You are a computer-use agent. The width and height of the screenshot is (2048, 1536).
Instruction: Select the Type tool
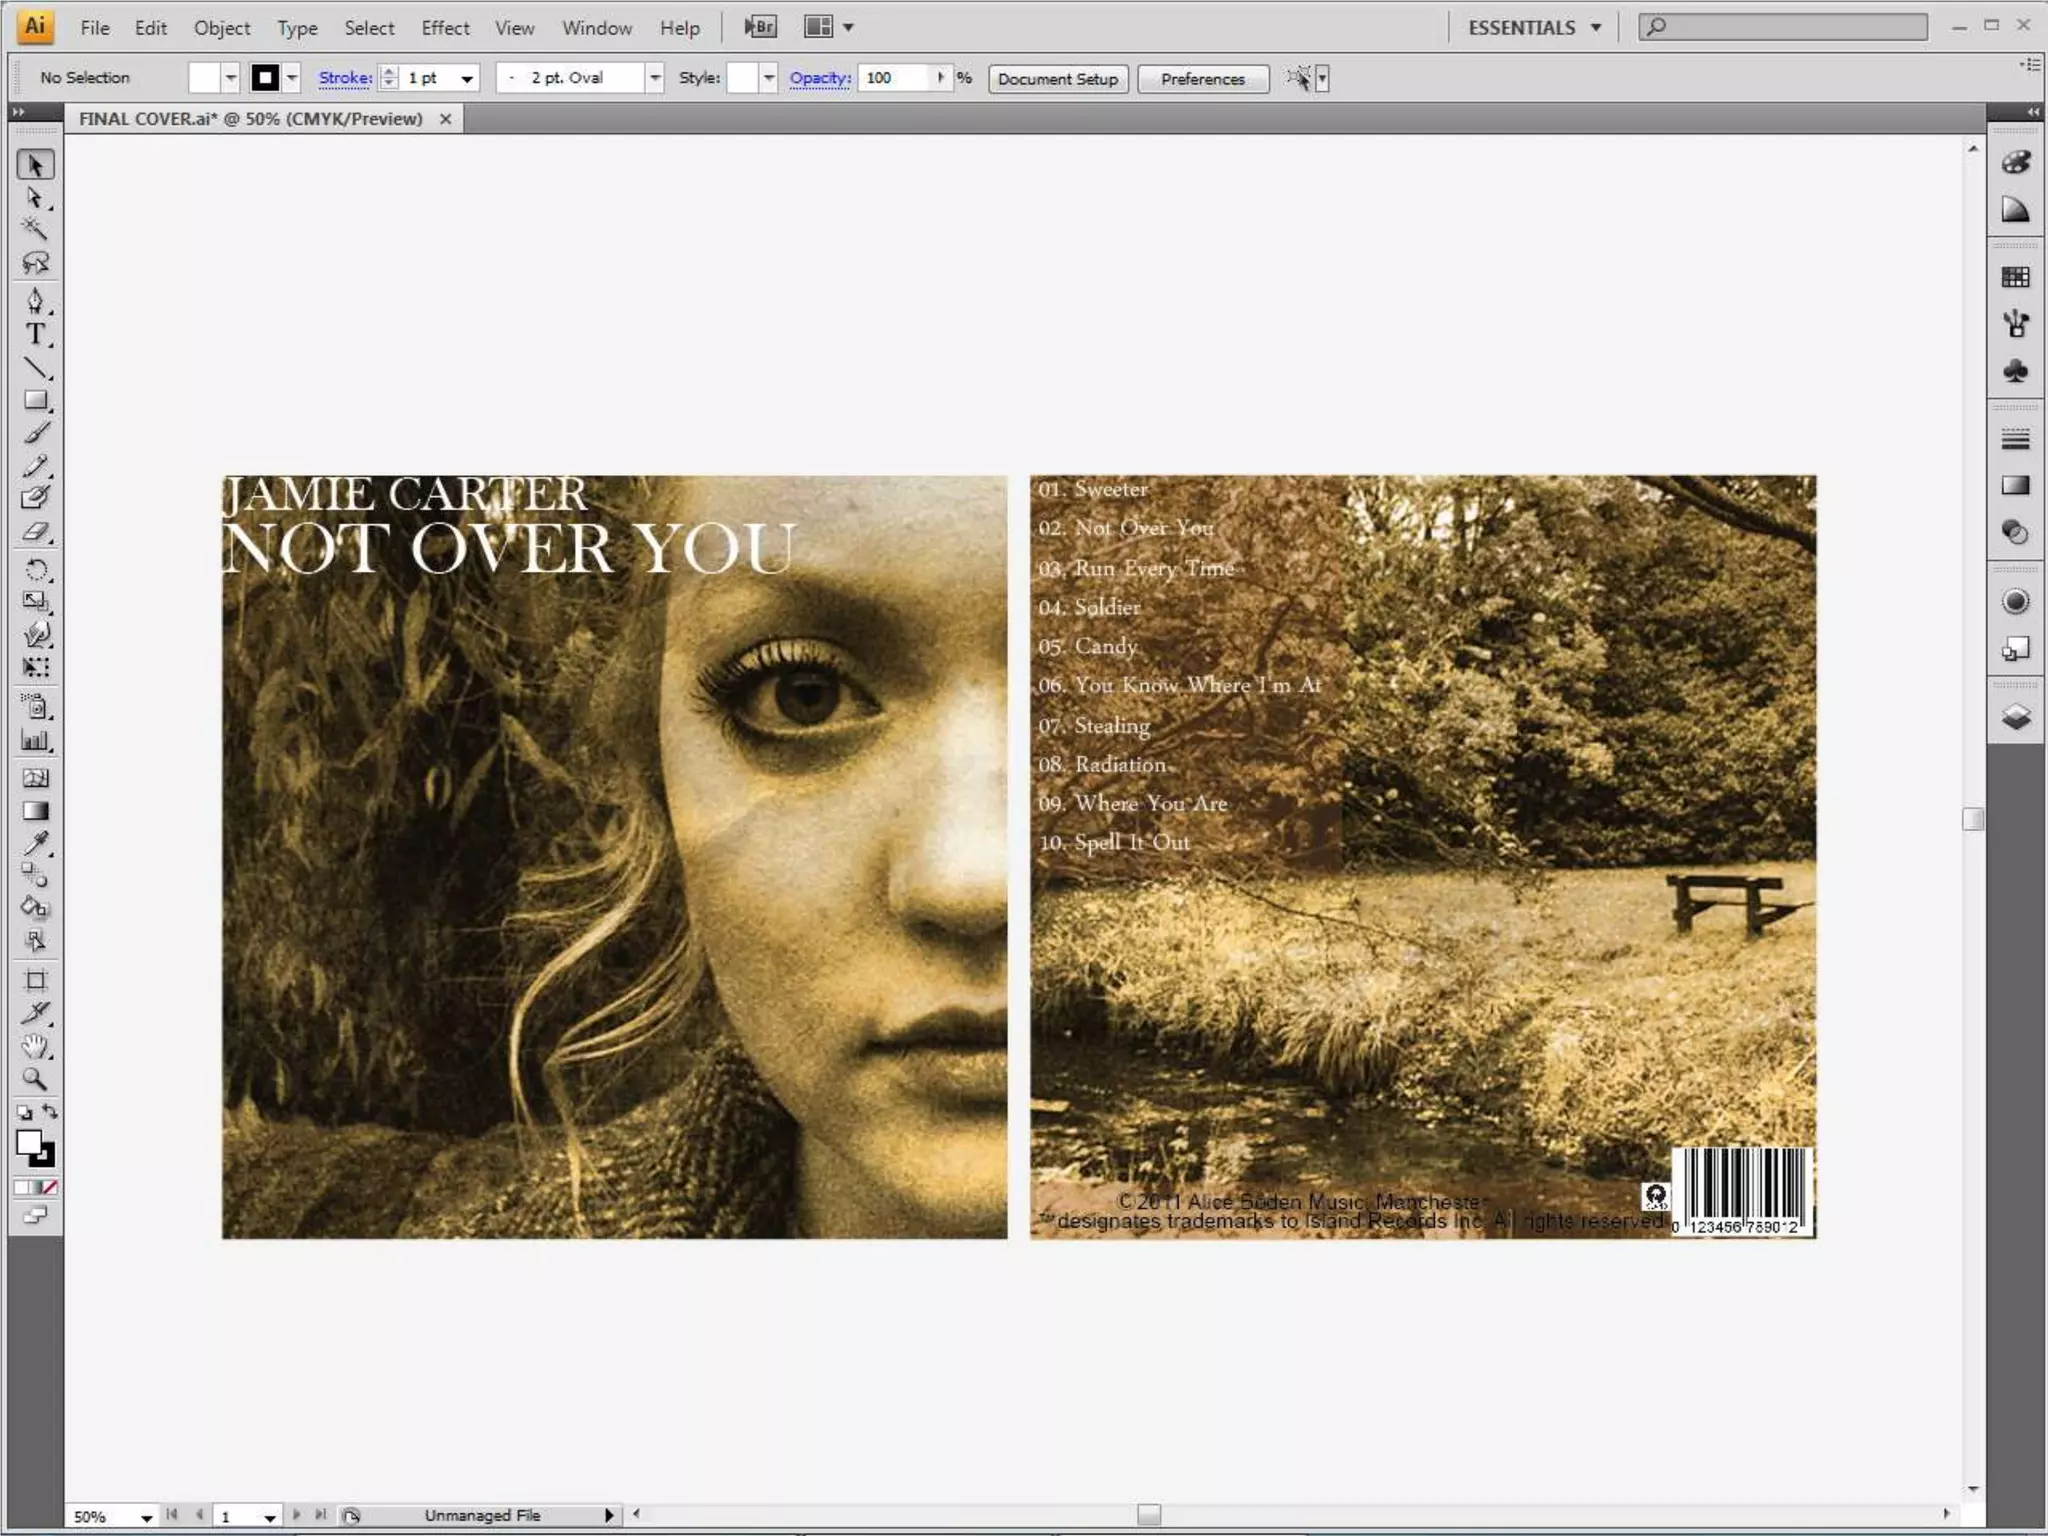tap(35, 334)
